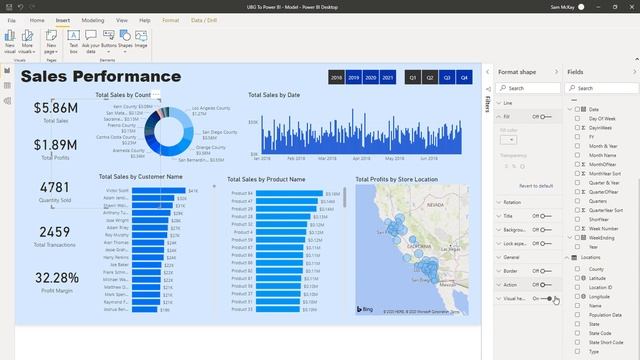Click the product chart vertical scrollbar
This screenshot has height=360, width=640.
coord(345,197)
